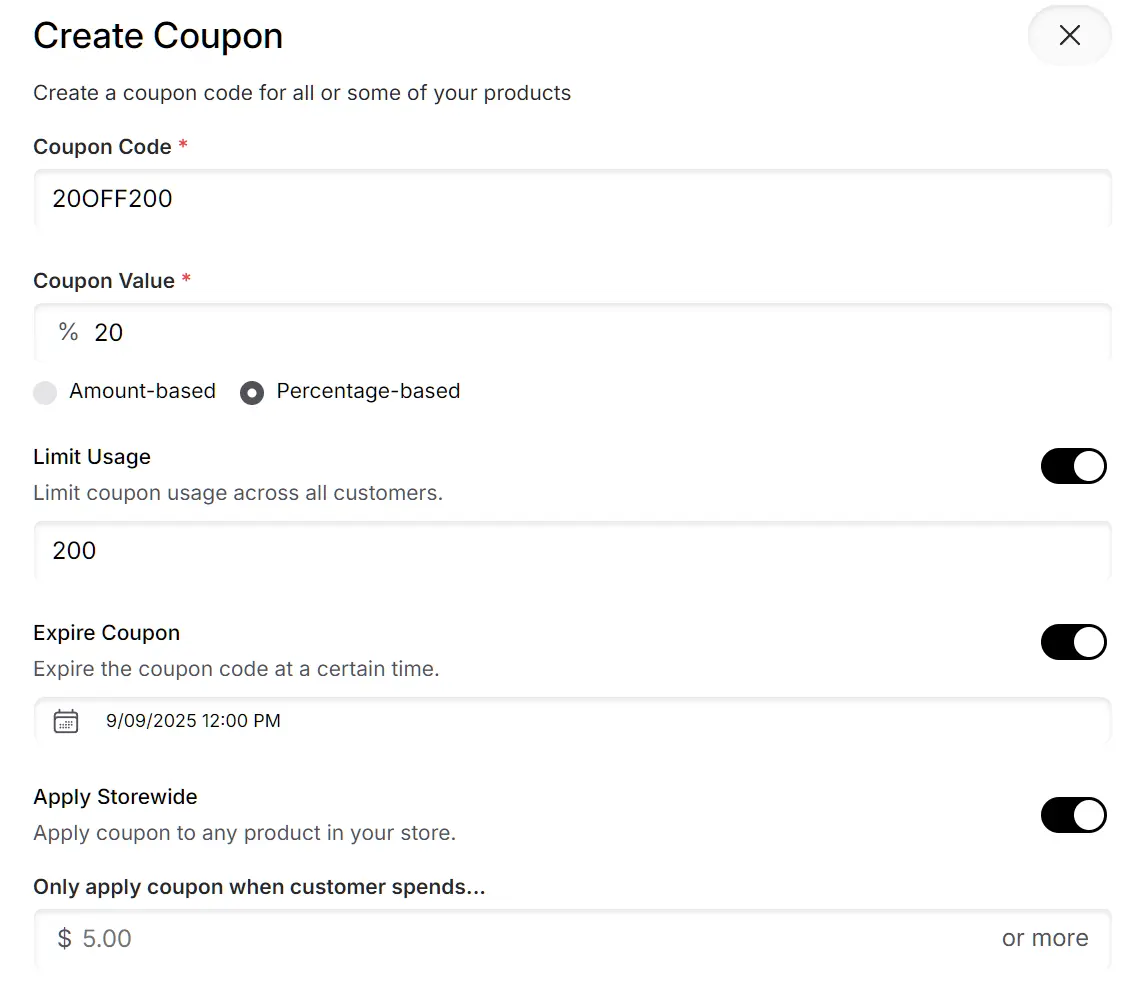Disable the Limit Usage toggle
The width and height of the screenshot is (1143, 996).
click(x=1074, y=466)
